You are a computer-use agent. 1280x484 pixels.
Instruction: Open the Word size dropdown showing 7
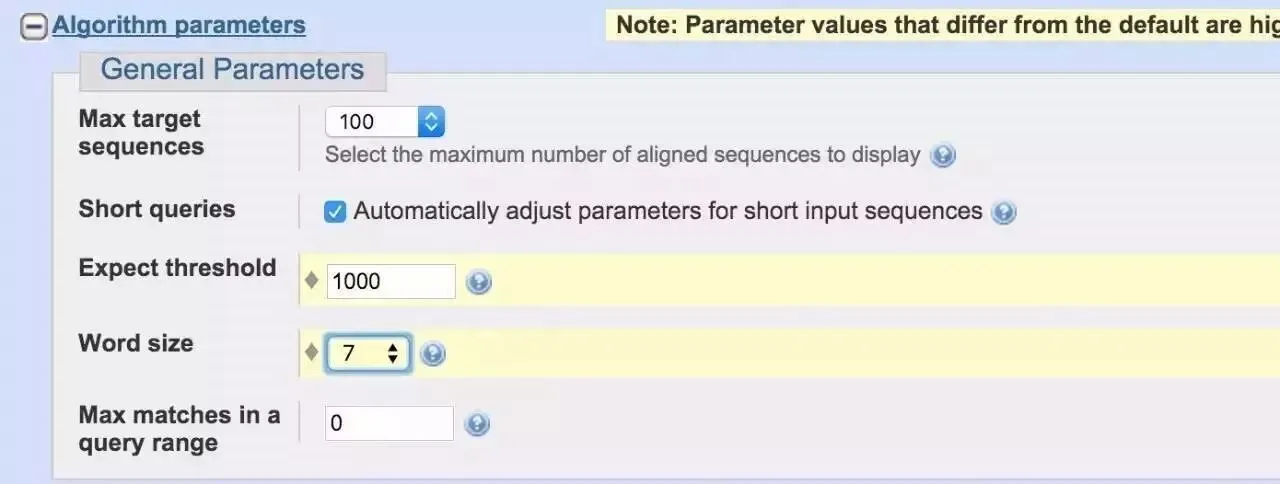point(369,353)
